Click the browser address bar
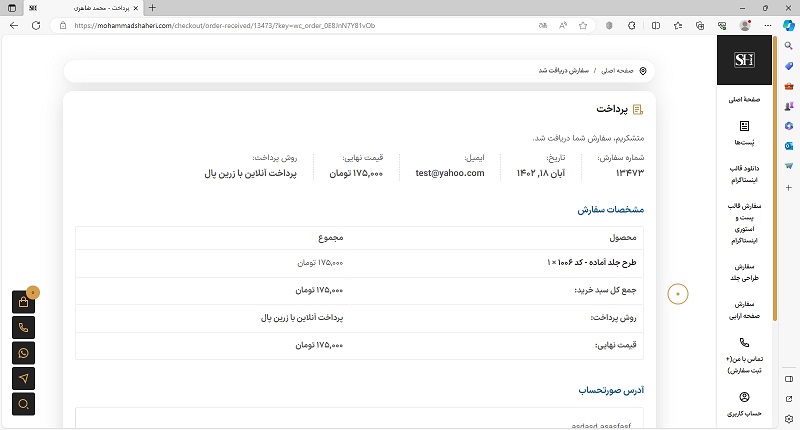The height and width of the screenshot is (430, 800). (300, 25)
